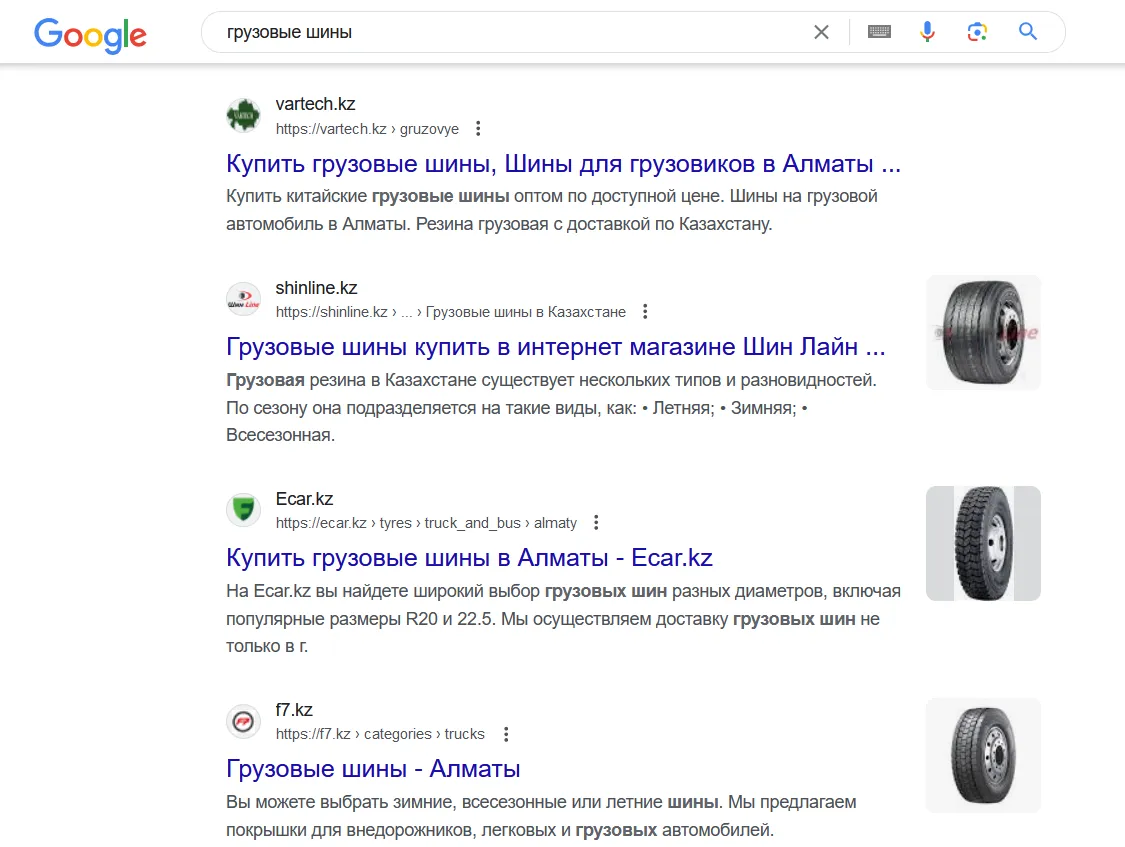Screen dimensions: 1125x847
Task: Open 'Грузовые шины - Алматы' link
Action: pyautogui.click(x=373, y=769)
